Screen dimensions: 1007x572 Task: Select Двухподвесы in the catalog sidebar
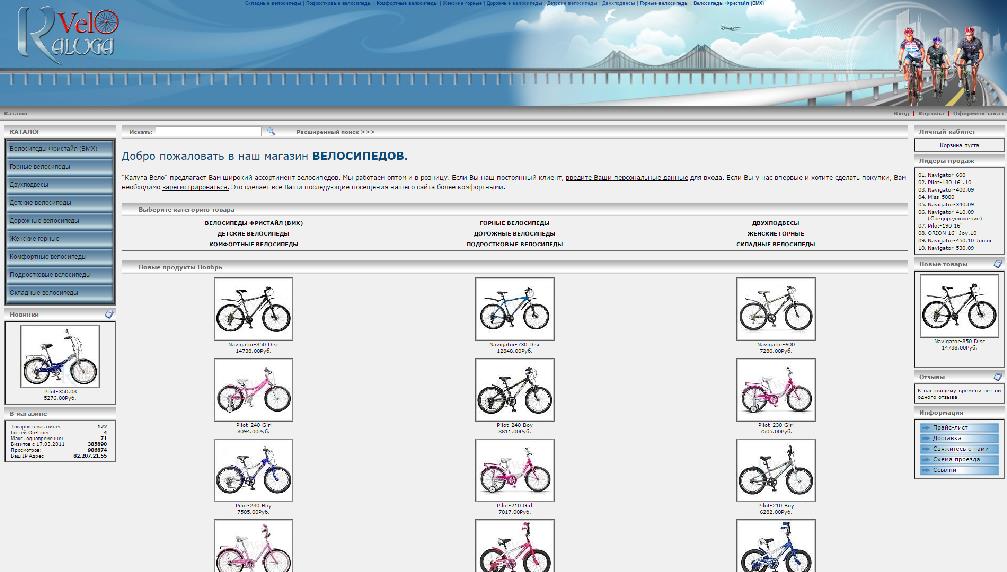(60, 185)
